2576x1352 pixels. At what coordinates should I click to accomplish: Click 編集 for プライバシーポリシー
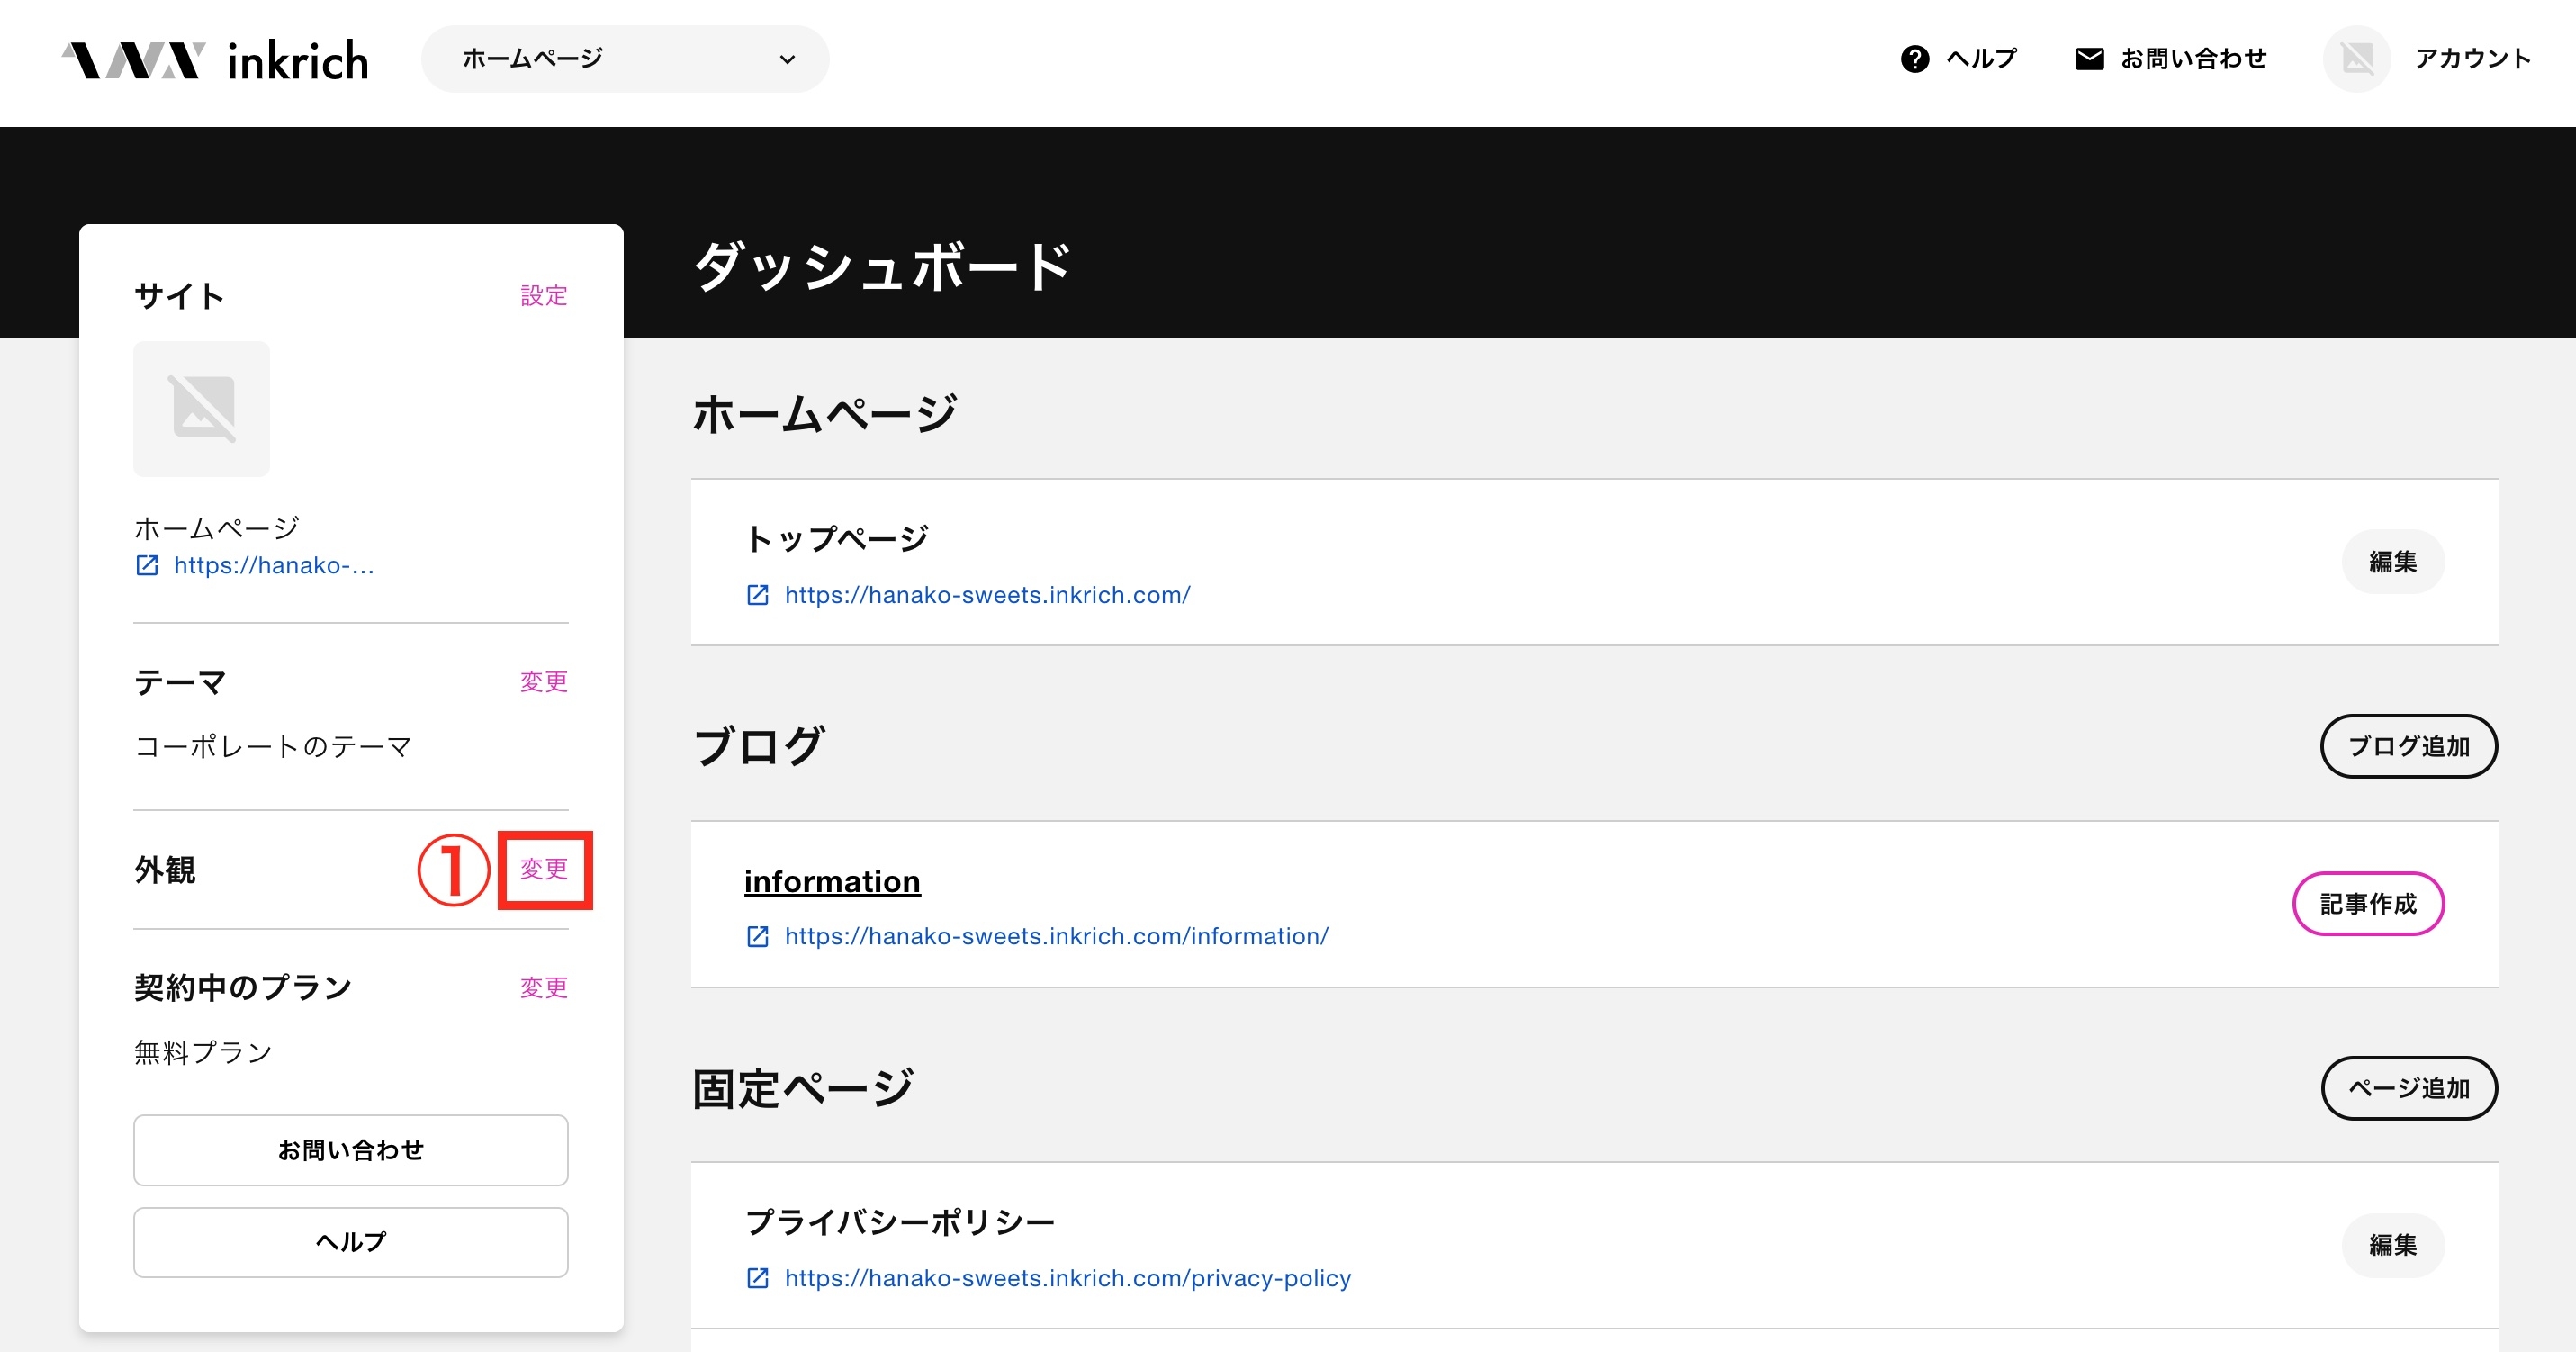point(2393,1245)
